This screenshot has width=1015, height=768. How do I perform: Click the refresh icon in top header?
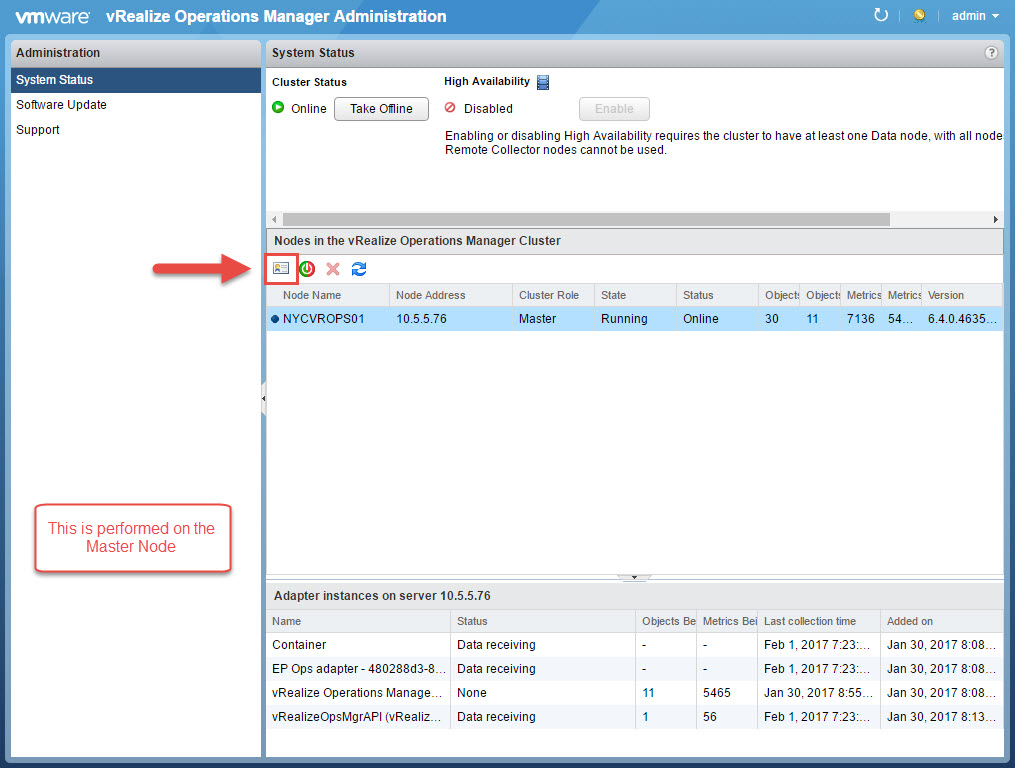[880, 15]
